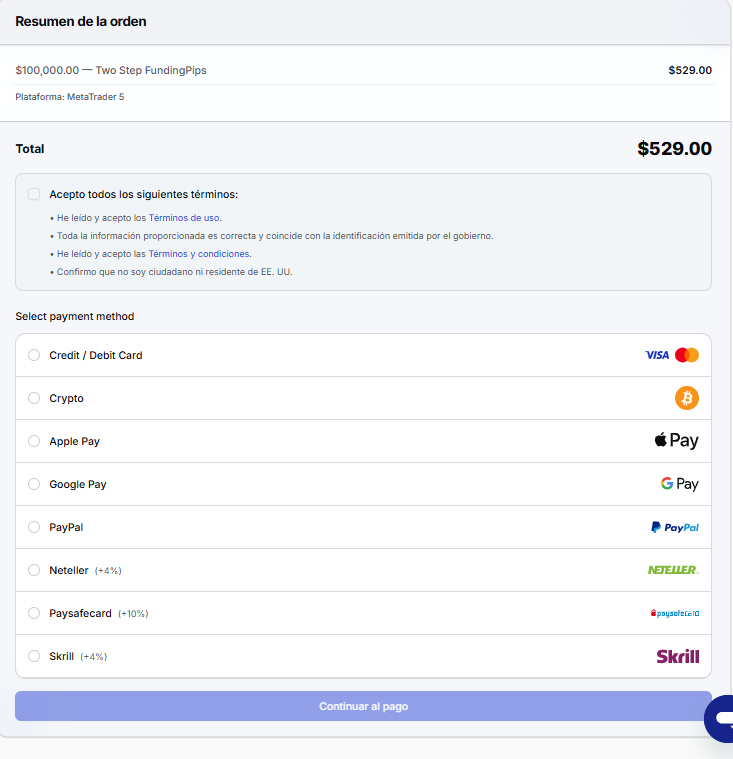Select the Paysafecard (+10%) radio button
Screen dimensions: 733x759
click(34, 613)
